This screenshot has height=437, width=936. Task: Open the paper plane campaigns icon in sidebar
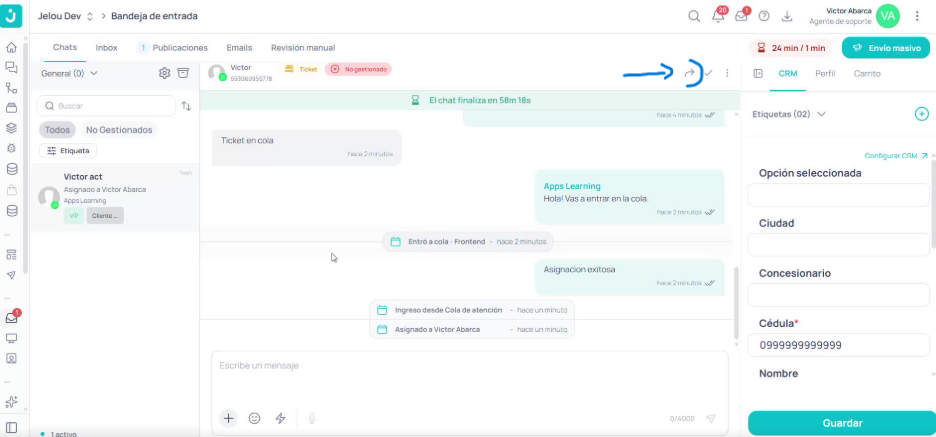[11, 275]
